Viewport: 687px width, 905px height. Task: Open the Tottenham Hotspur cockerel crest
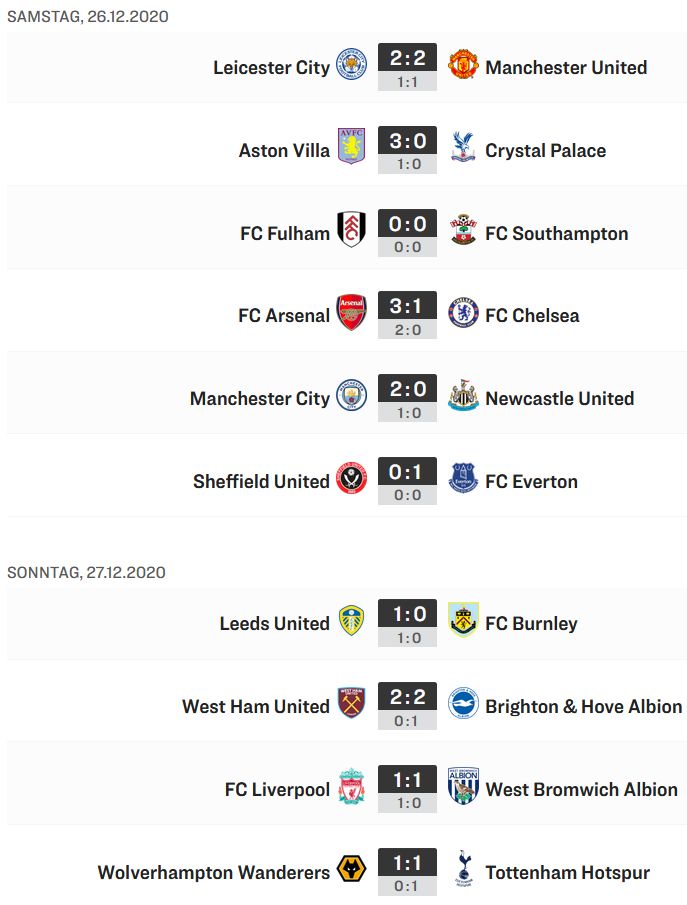[x=463, y=868]
